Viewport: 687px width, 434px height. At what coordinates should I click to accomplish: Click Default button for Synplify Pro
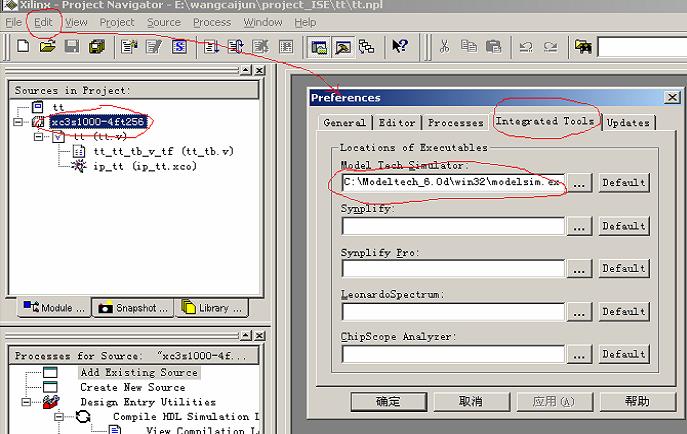tap(624, 268)
